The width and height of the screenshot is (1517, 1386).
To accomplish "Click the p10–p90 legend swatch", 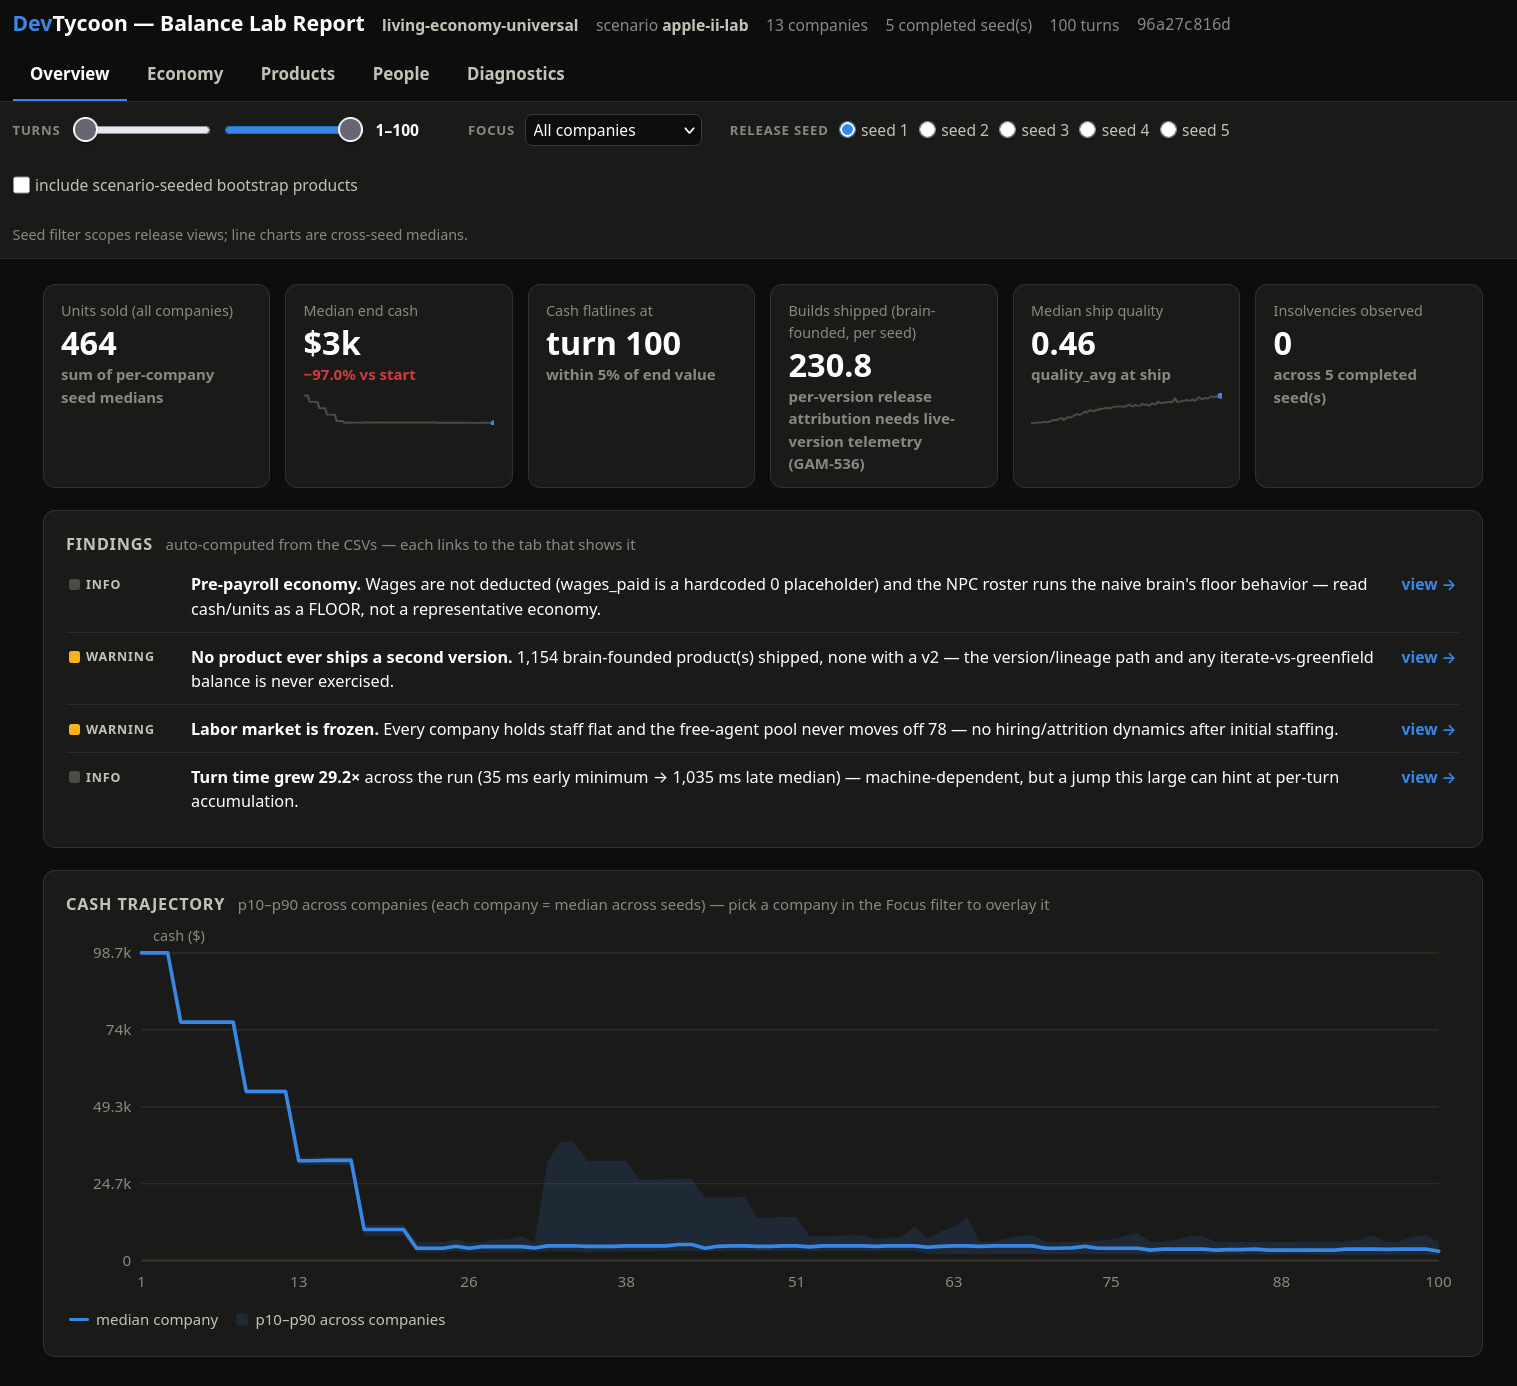I will [x=242, y=1320].
